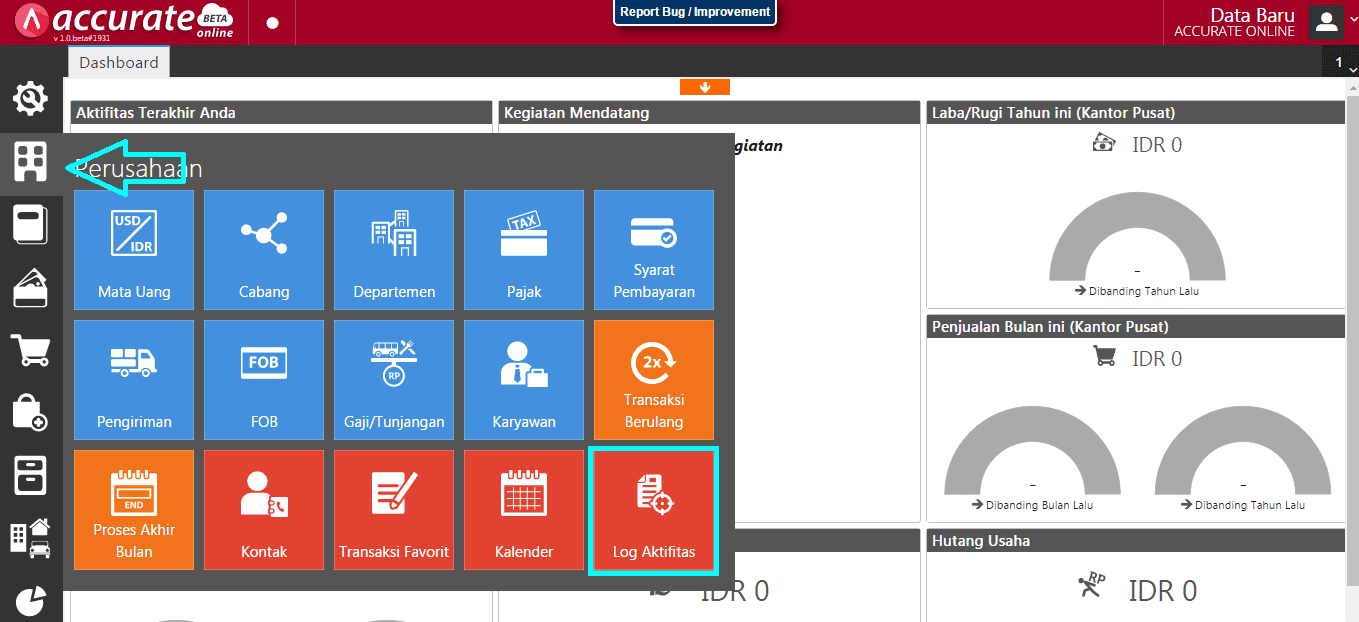Viewport: 1359px width, 622px height.
Task: Open the FOB settings tile
Action: click(x=263, y=380)
